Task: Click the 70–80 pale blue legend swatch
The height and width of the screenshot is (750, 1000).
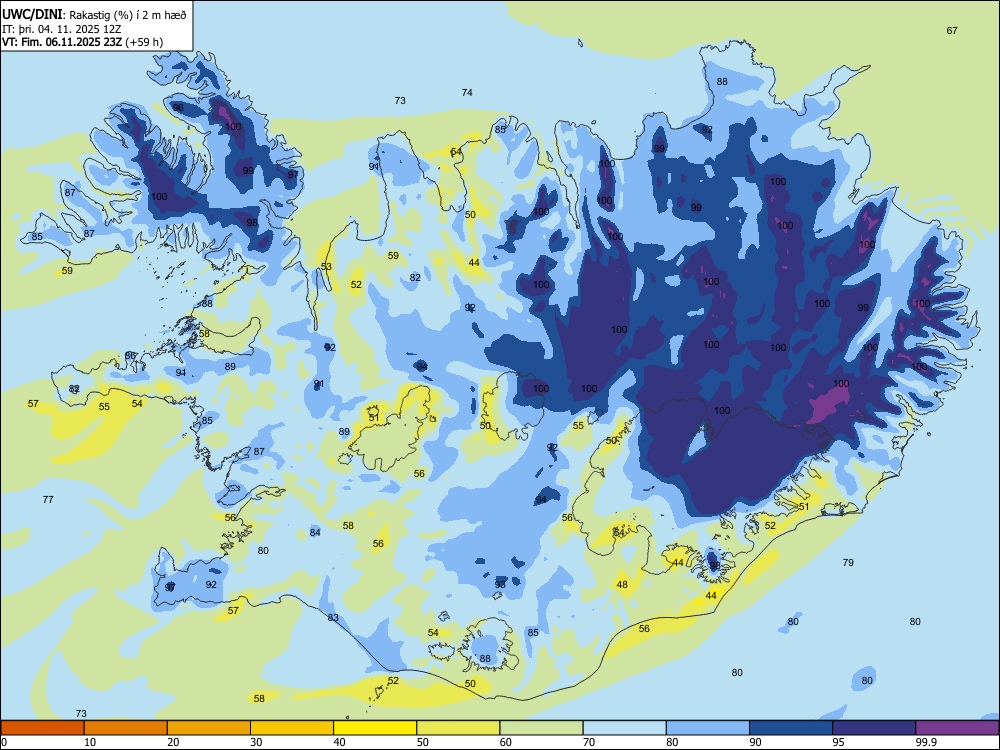Action: [624, 728]
